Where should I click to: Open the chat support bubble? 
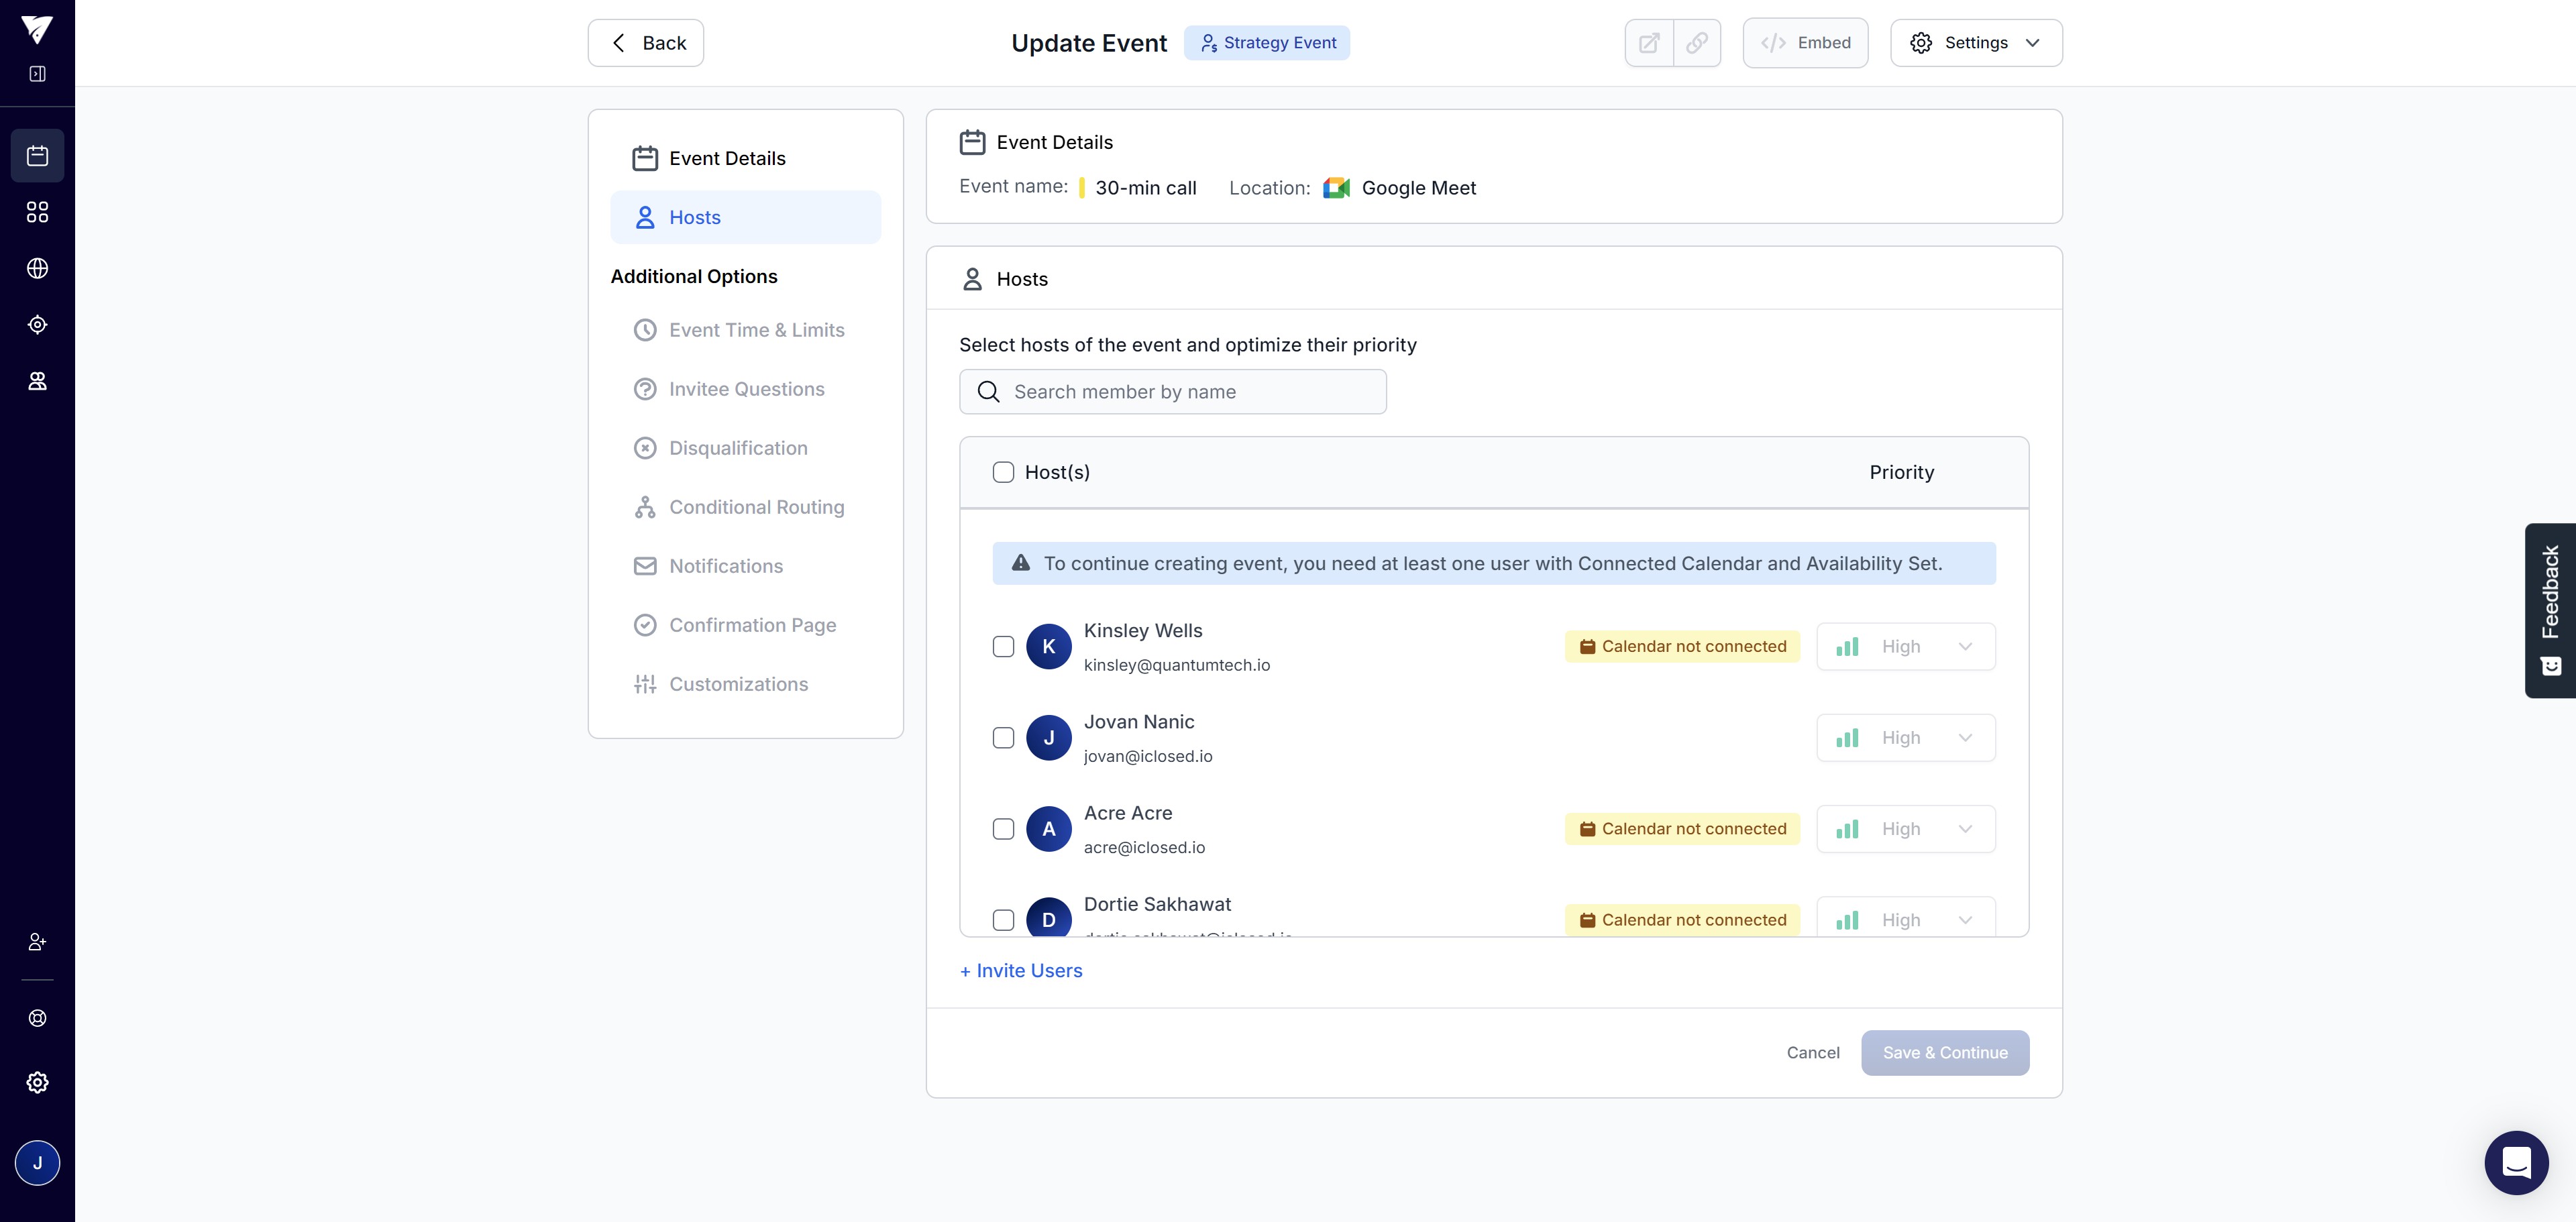coord(2515,1162)
